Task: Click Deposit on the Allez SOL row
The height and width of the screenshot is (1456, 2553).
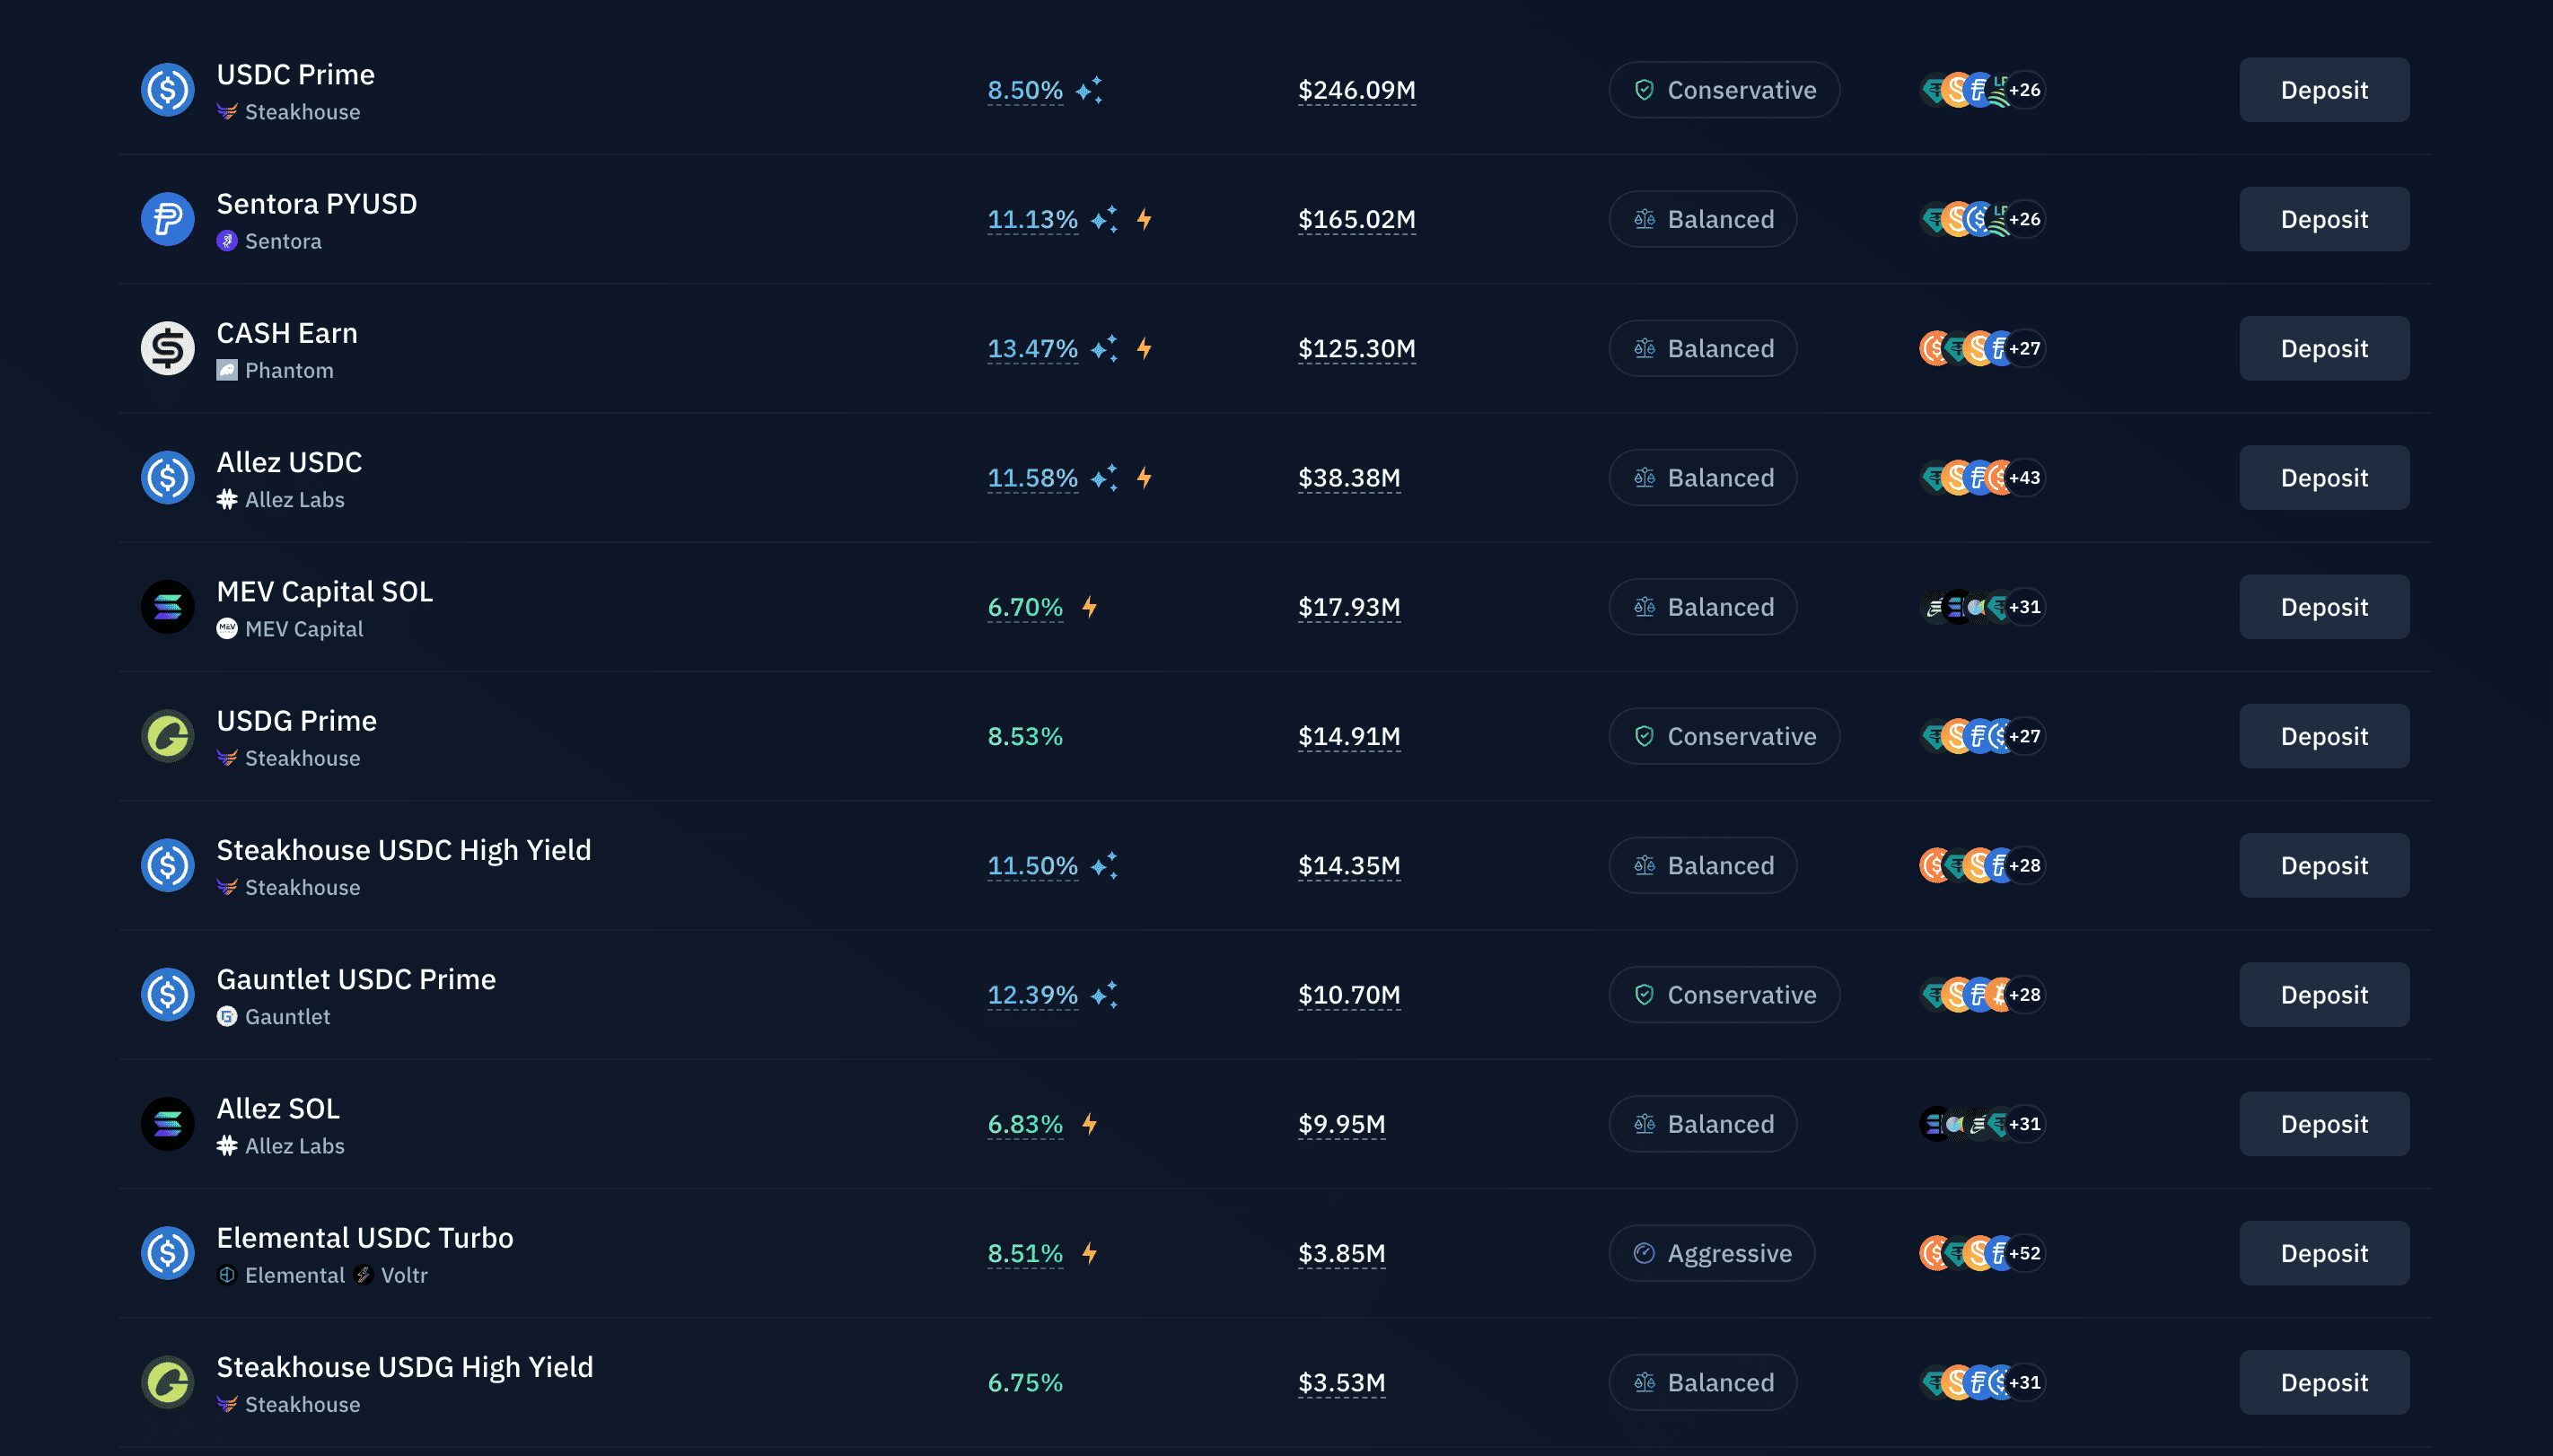Action: [2323, 1124]
